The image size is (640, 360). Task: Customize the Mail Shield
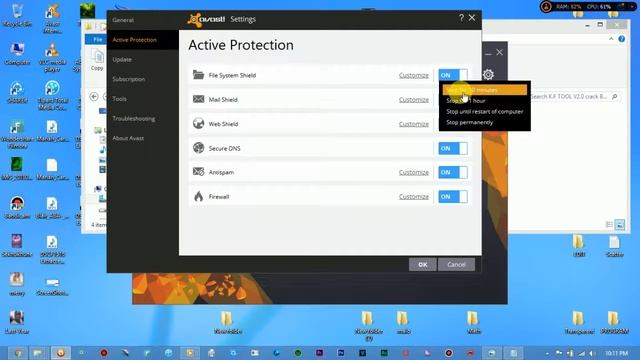pyautogui.click(x=413, y=100)
